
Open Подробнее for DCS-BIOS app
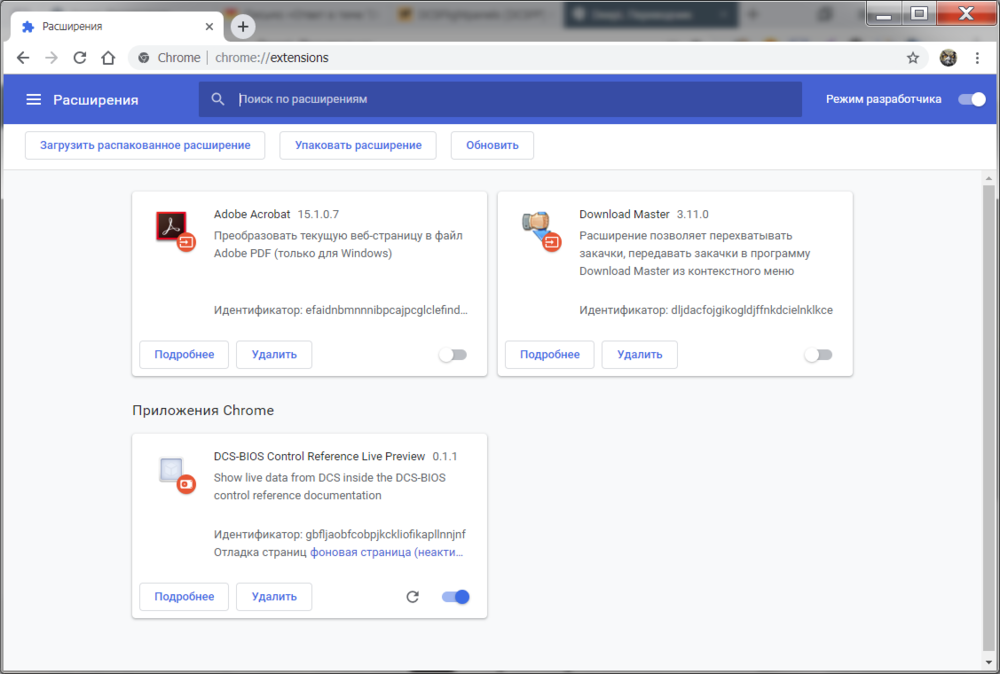pyautogui.click(x=184, y=597)
